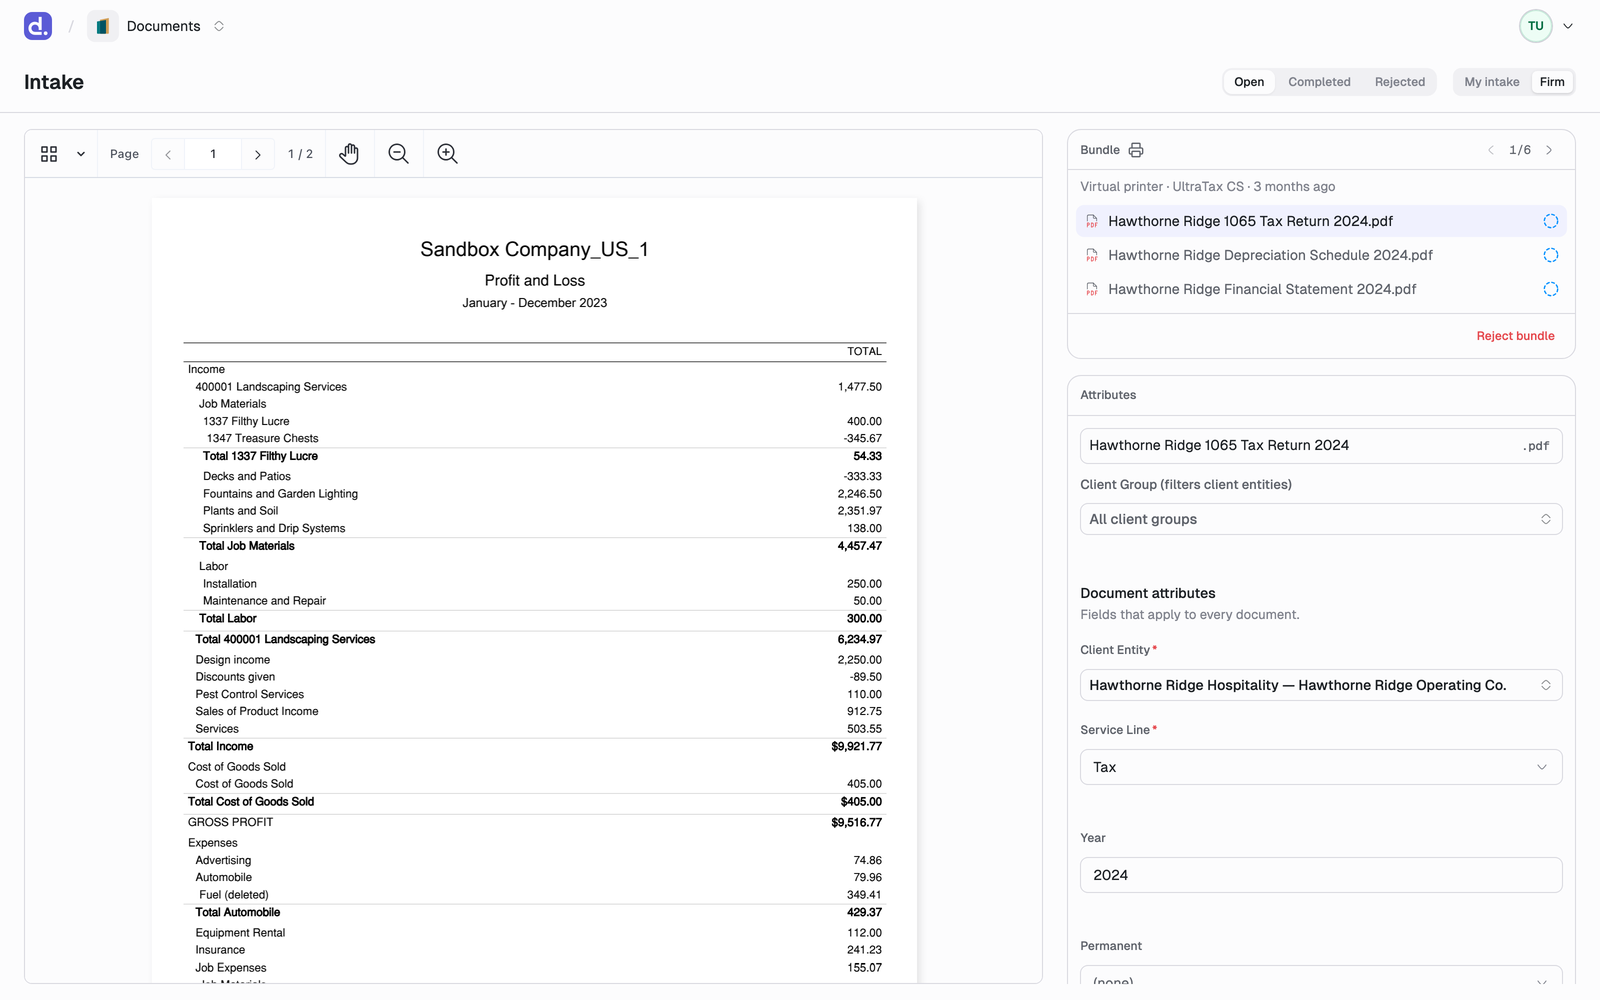Select Hawthorne Ridge Financial Statement 2024.pdf

[1321, 289]
